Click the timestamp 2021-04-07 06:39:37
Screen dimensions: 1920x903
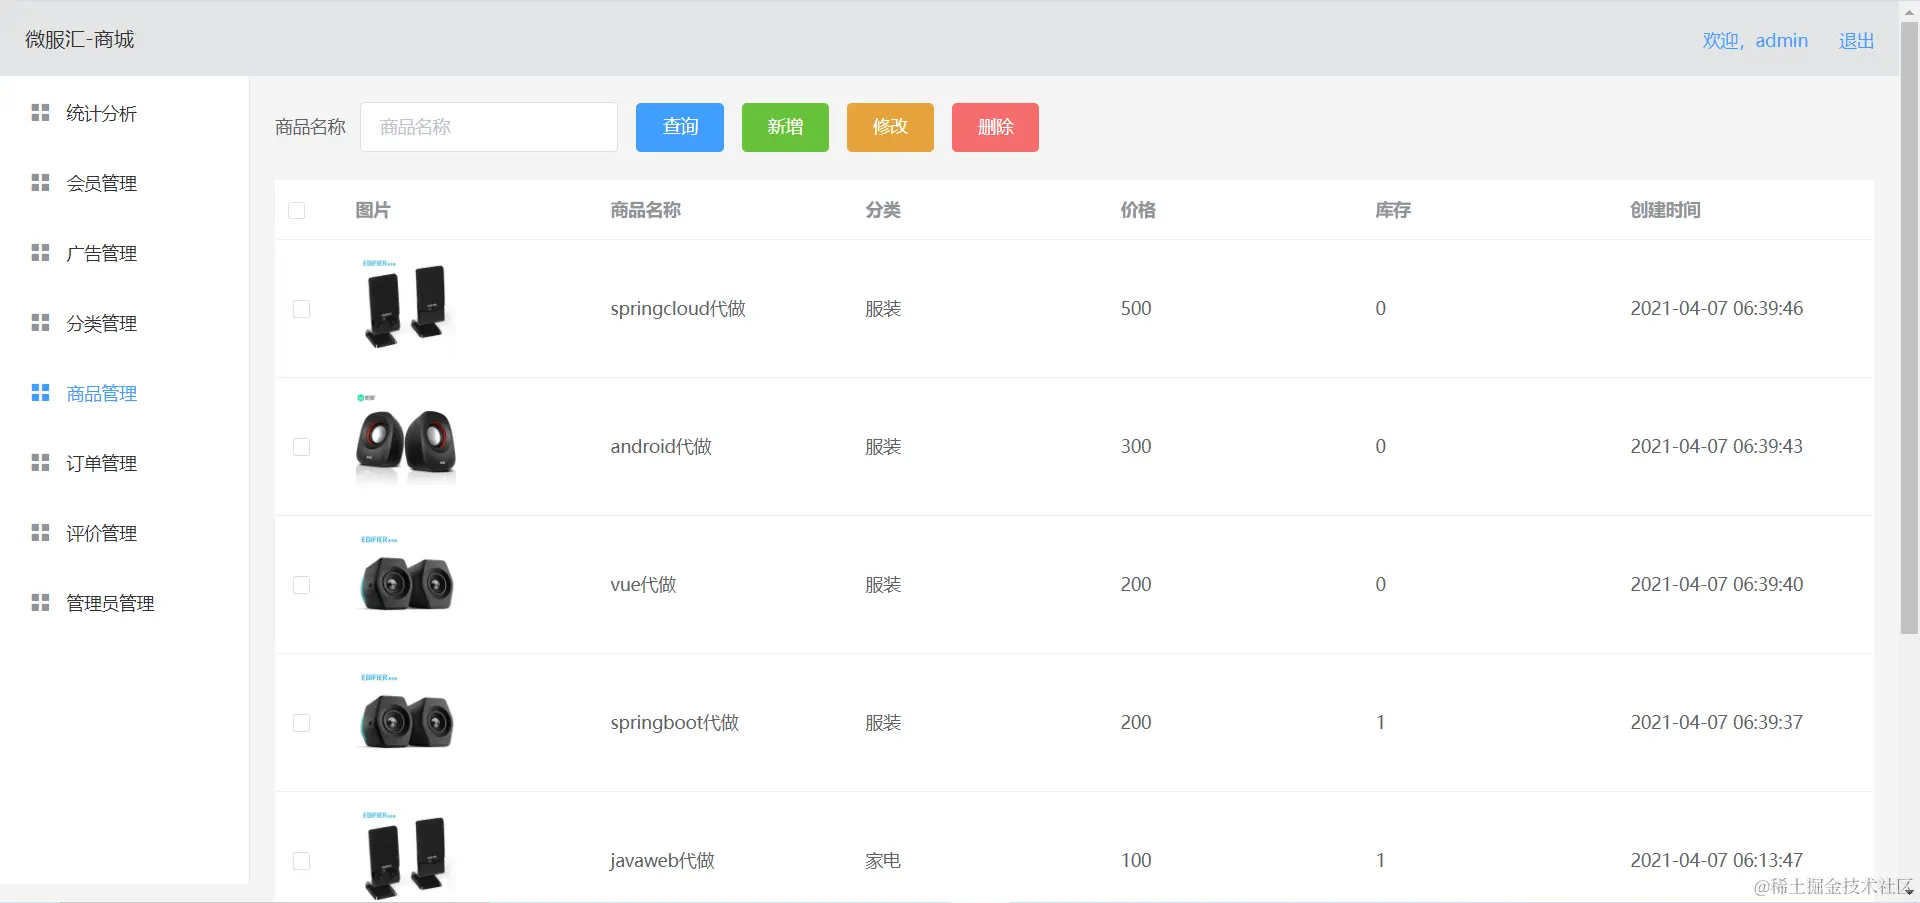pyautogui.click(x=1717, y=723)
